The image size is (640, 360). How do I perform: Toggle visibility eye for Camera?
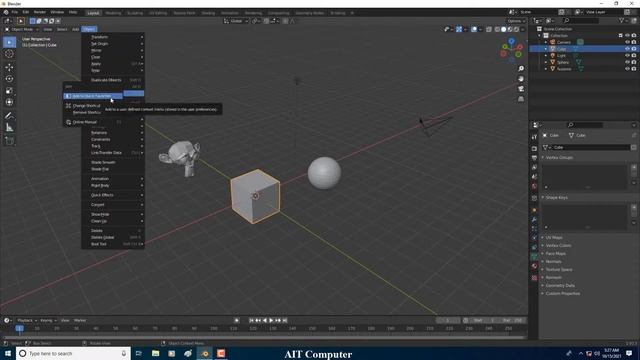[627, 42]
